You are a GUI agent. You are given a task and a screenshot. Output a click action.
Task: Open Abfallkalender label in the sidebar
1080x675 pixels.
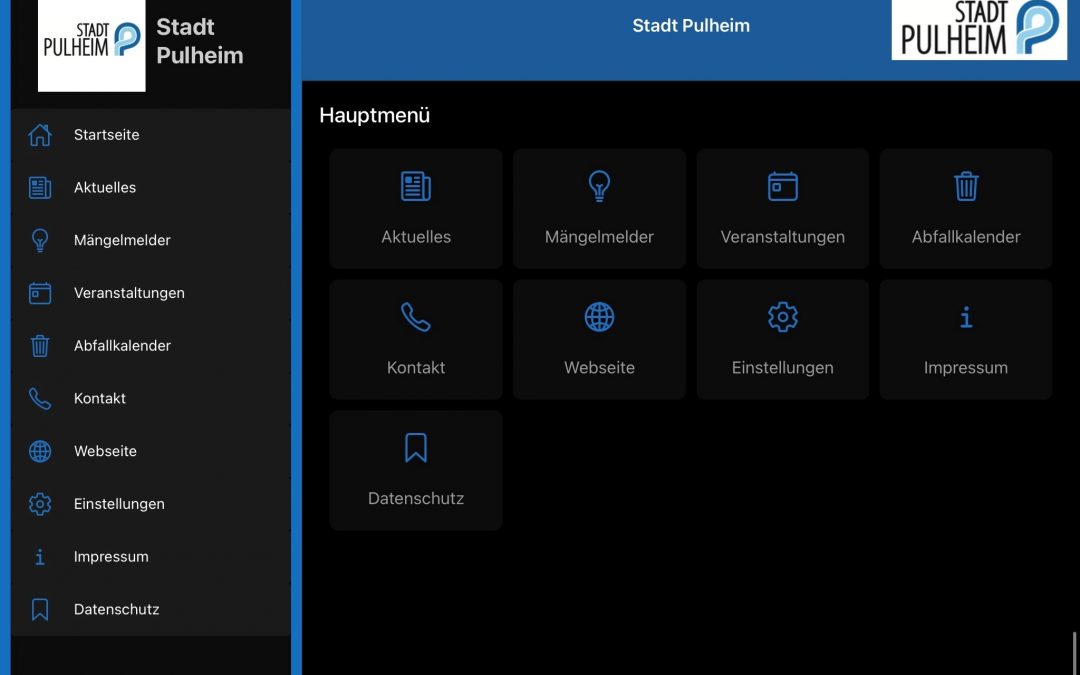click(122, 346)
